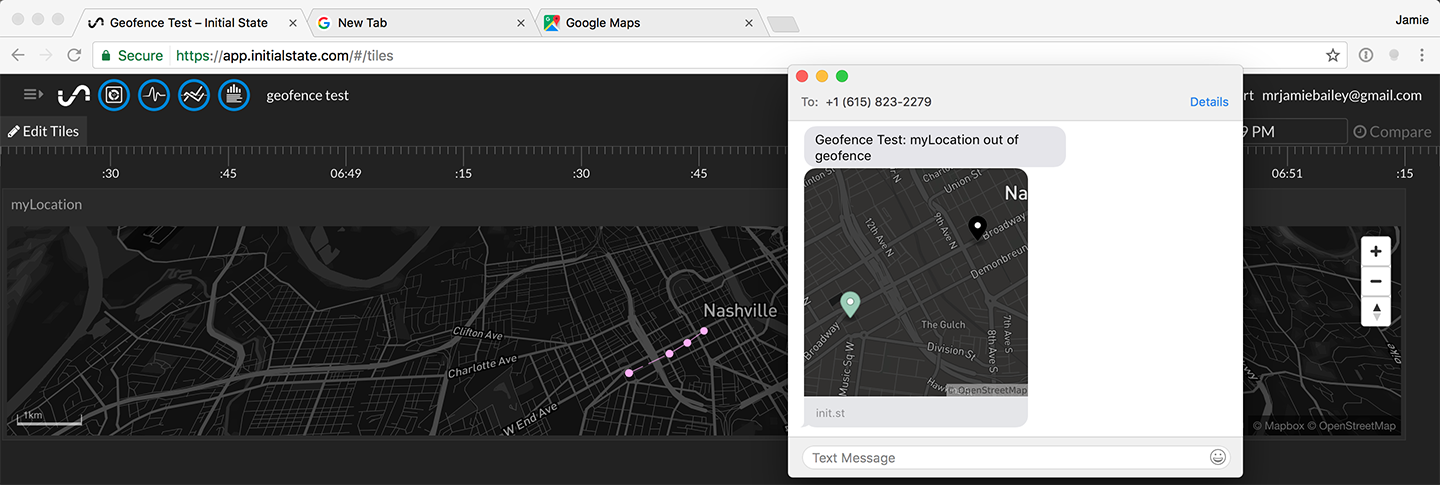Open Chrome's three-dot menu
This screenshot has height=485, width=1440.
1422,55
